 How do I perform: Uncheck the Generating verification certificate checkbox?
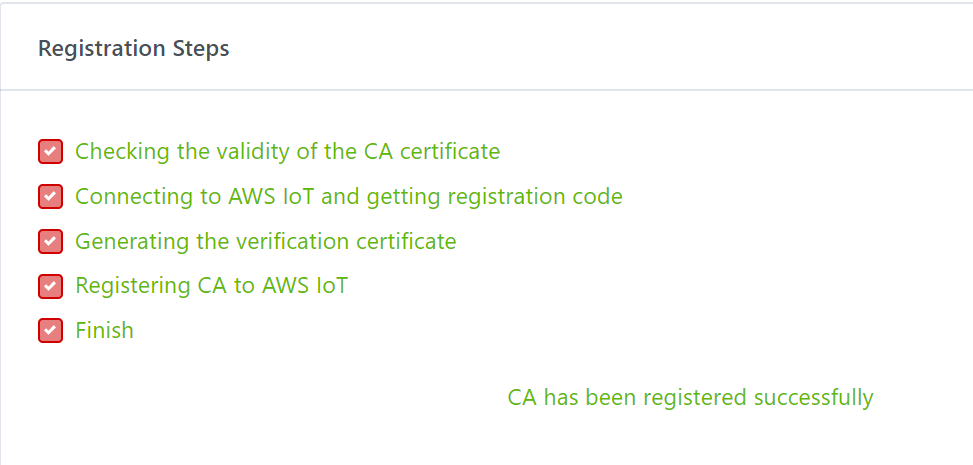(50, 242)
